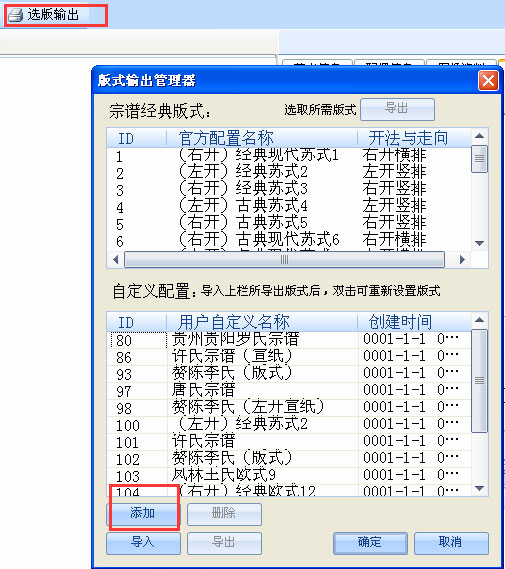Click left arrow of horizontal scrollbar
This screenshot has height=569, width=505.
point(115,260)
